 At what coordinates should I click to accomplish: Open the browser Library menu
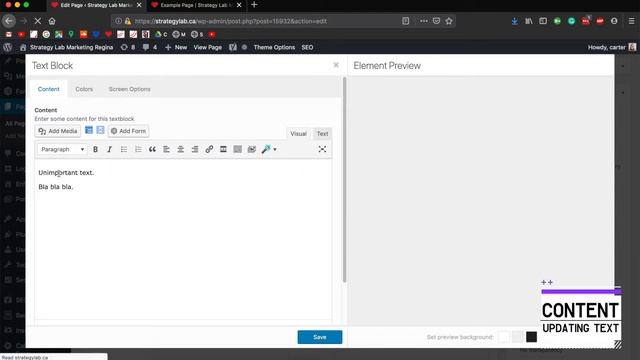[529, 21]
